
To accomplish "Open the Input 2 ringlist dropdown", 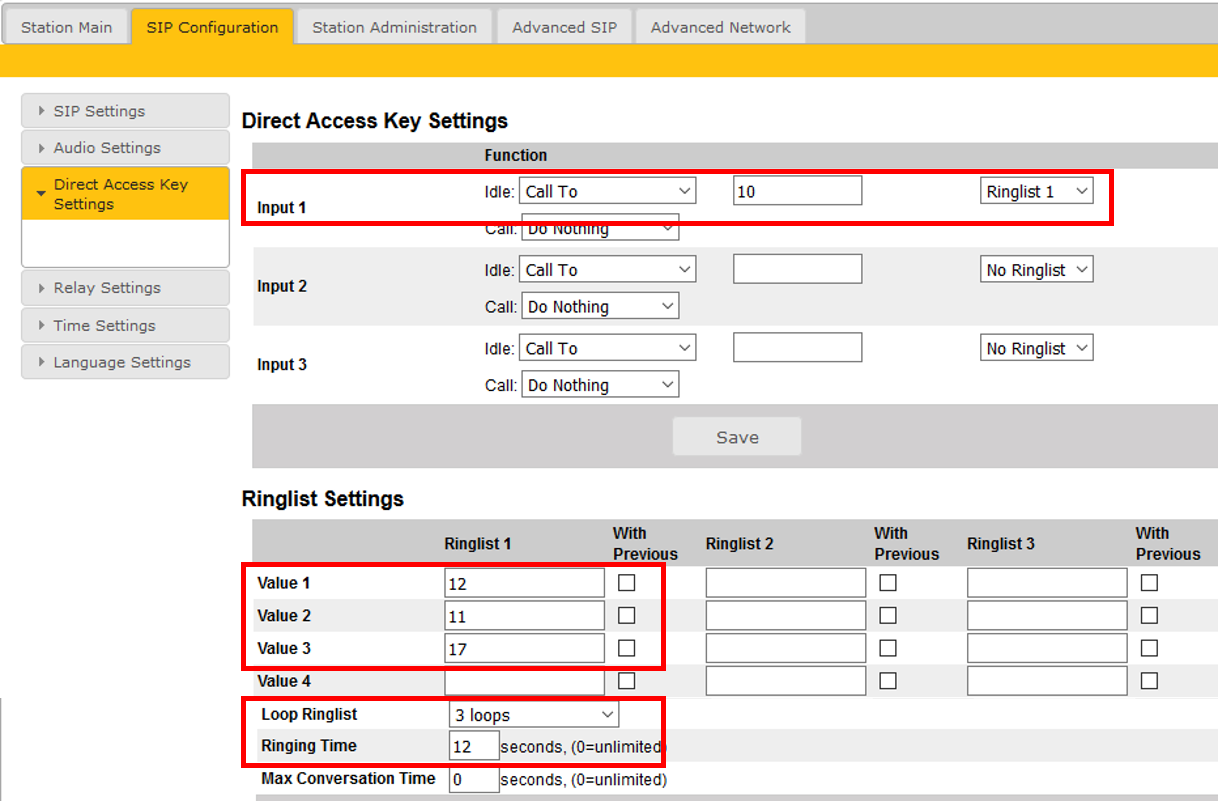I will tap(1036, 270).
